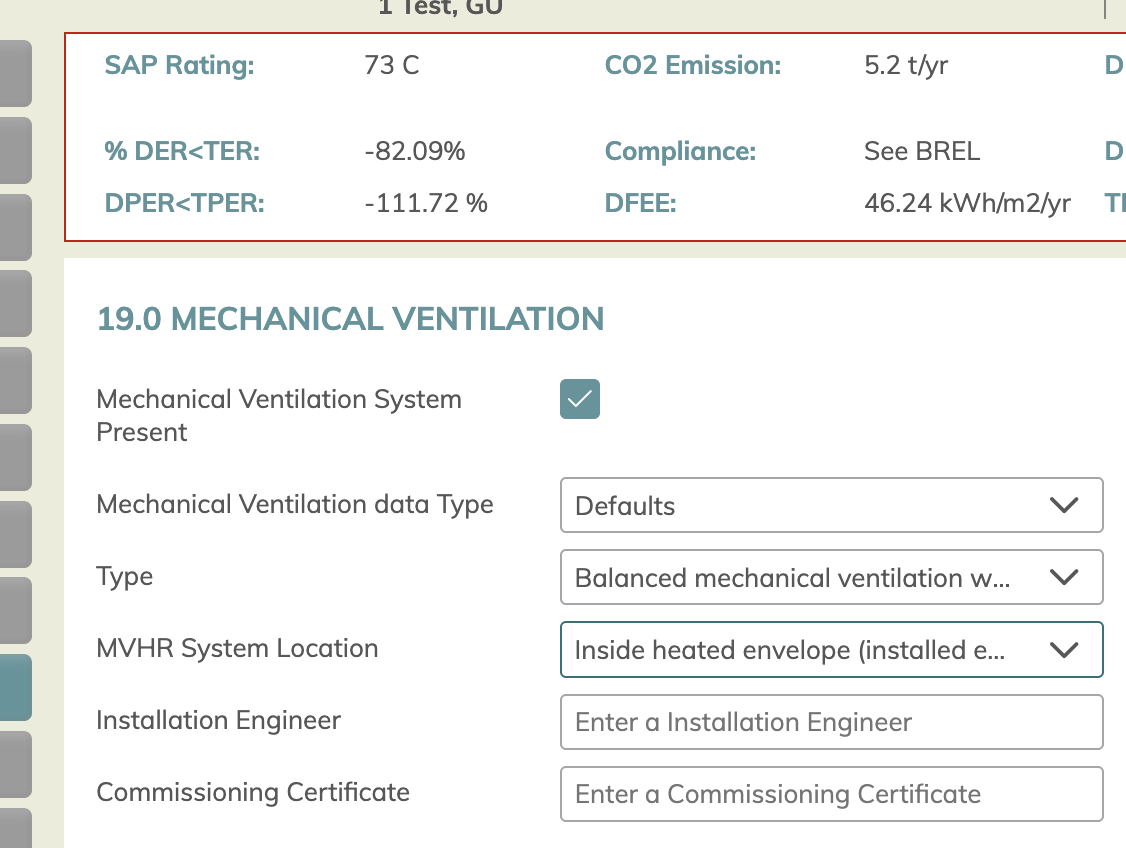
Task: Focus the Commissioning Certificate text field
Action: pos(832,794)
